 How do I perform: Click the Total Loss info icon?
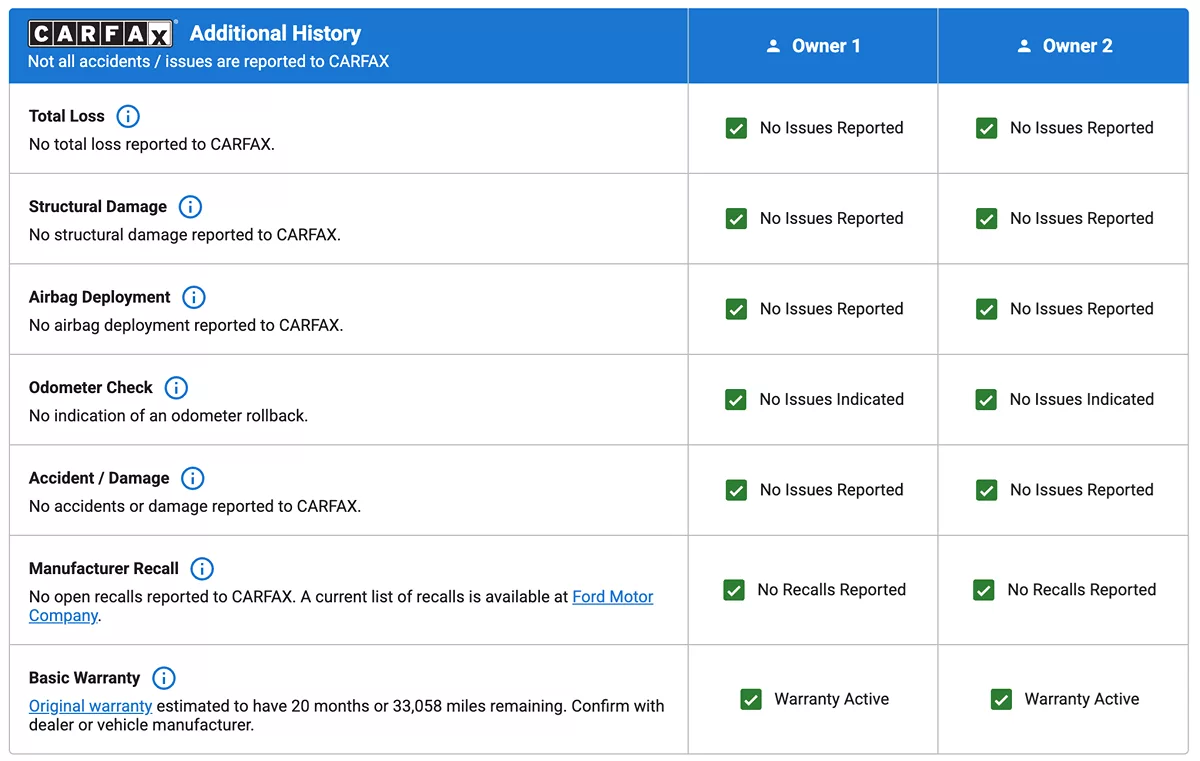point(128,116)
